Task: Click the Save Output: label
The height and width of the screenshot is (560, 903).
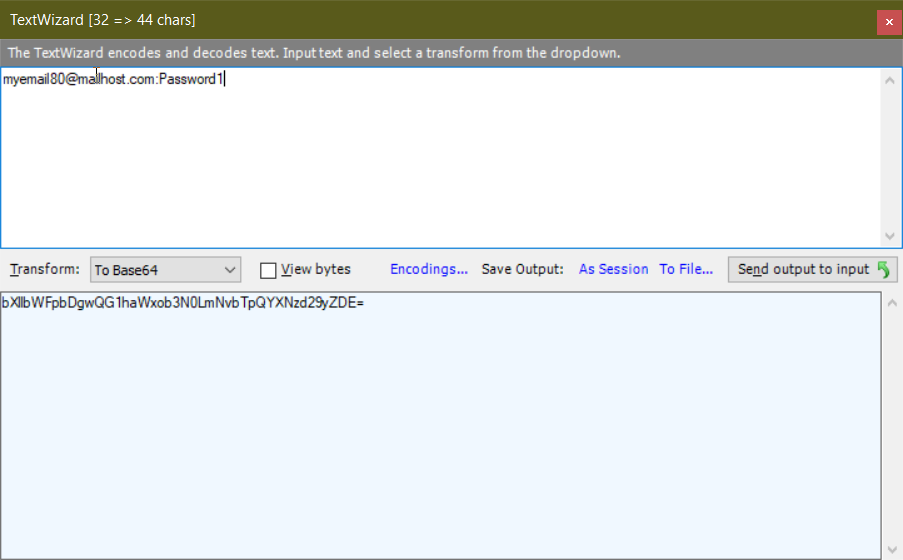Action: pos(522,269)
